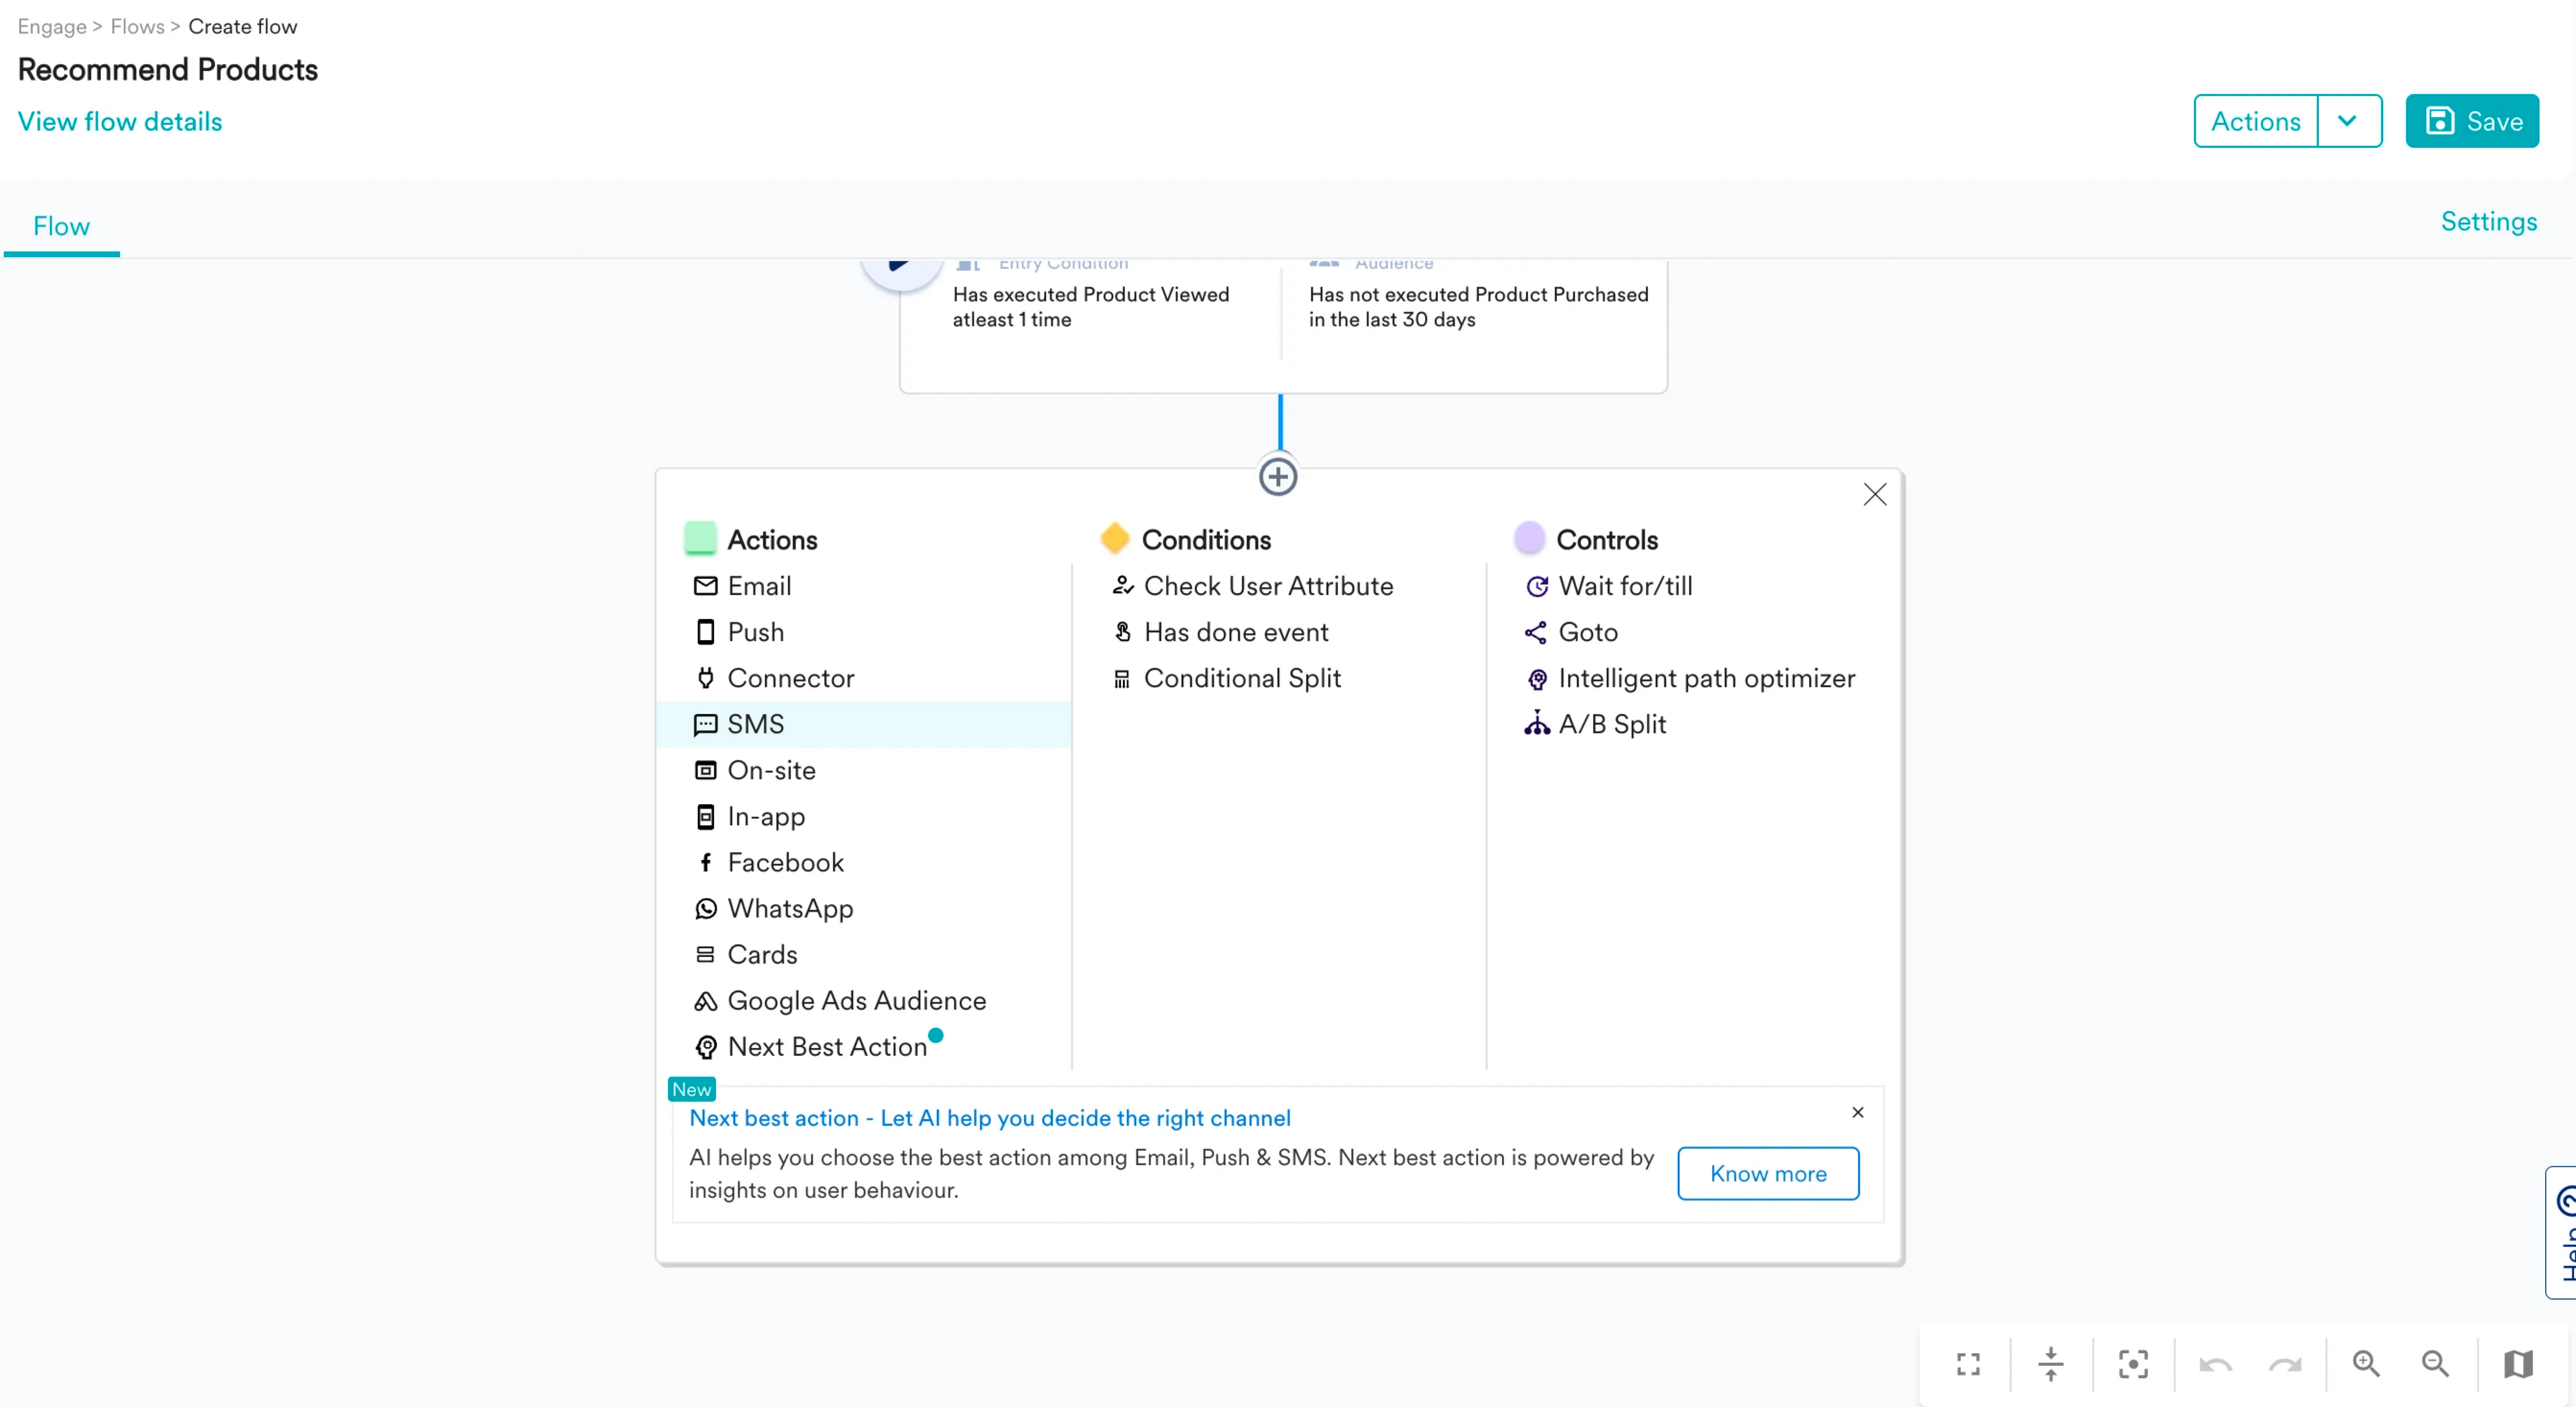Center the flow with focus icon
This screenshot has height=1407, width=2576.
2132,1364
